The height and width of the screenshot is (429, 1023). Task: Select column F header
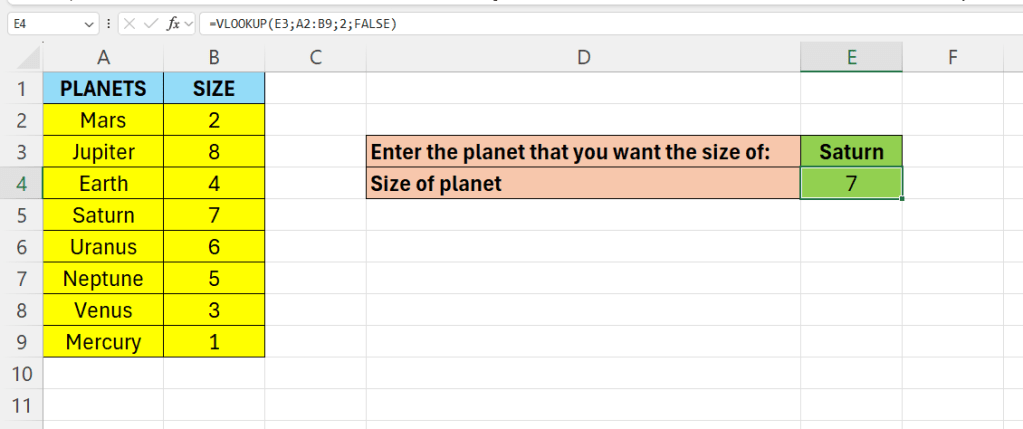(x=952, y=58)
